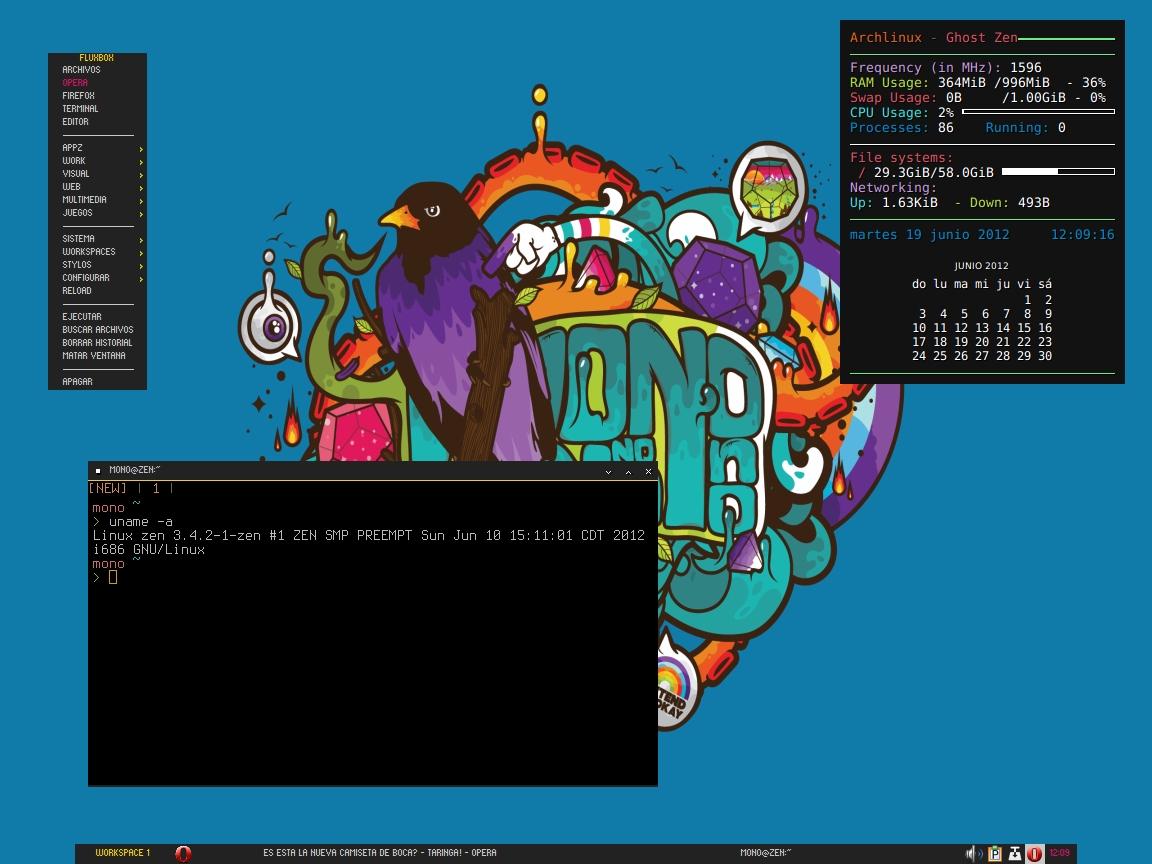This screenshot has height=864, width=1152.
Task: Expand the WEB submenu arrow
Action: (x=140, y=187)
